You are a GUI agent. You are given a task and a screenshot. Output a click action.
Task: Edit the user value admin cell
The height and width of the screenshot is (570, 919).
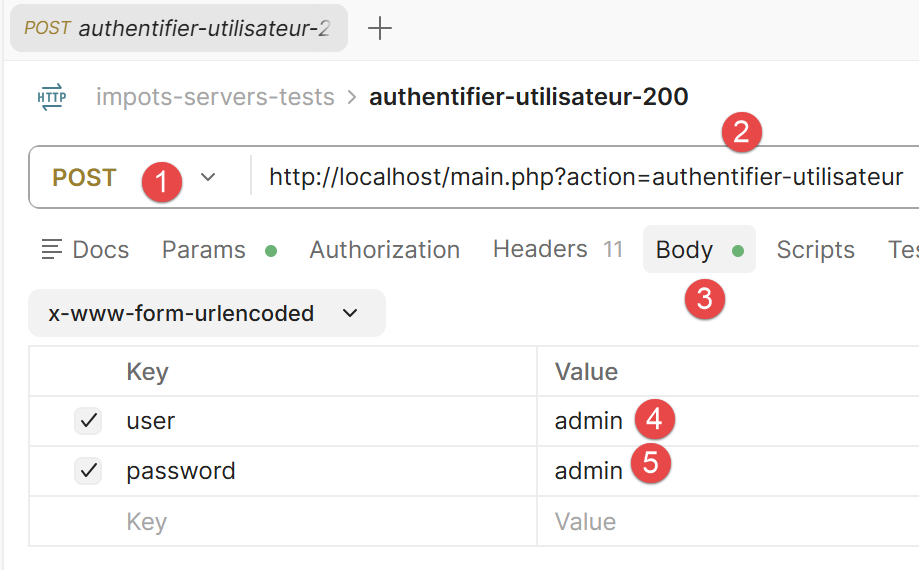(x=728, y=421)
